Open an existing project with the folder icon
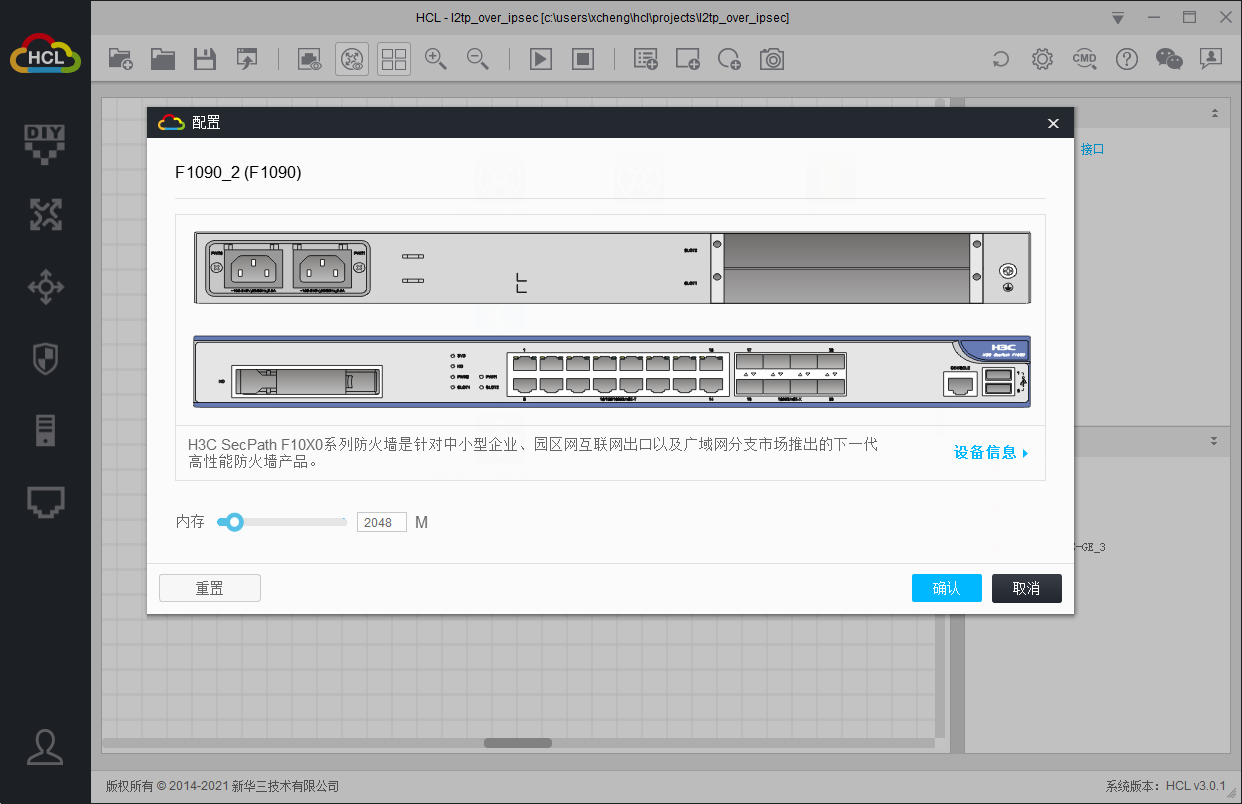Viewport: 1242px width, 804px height. point(163,59)
